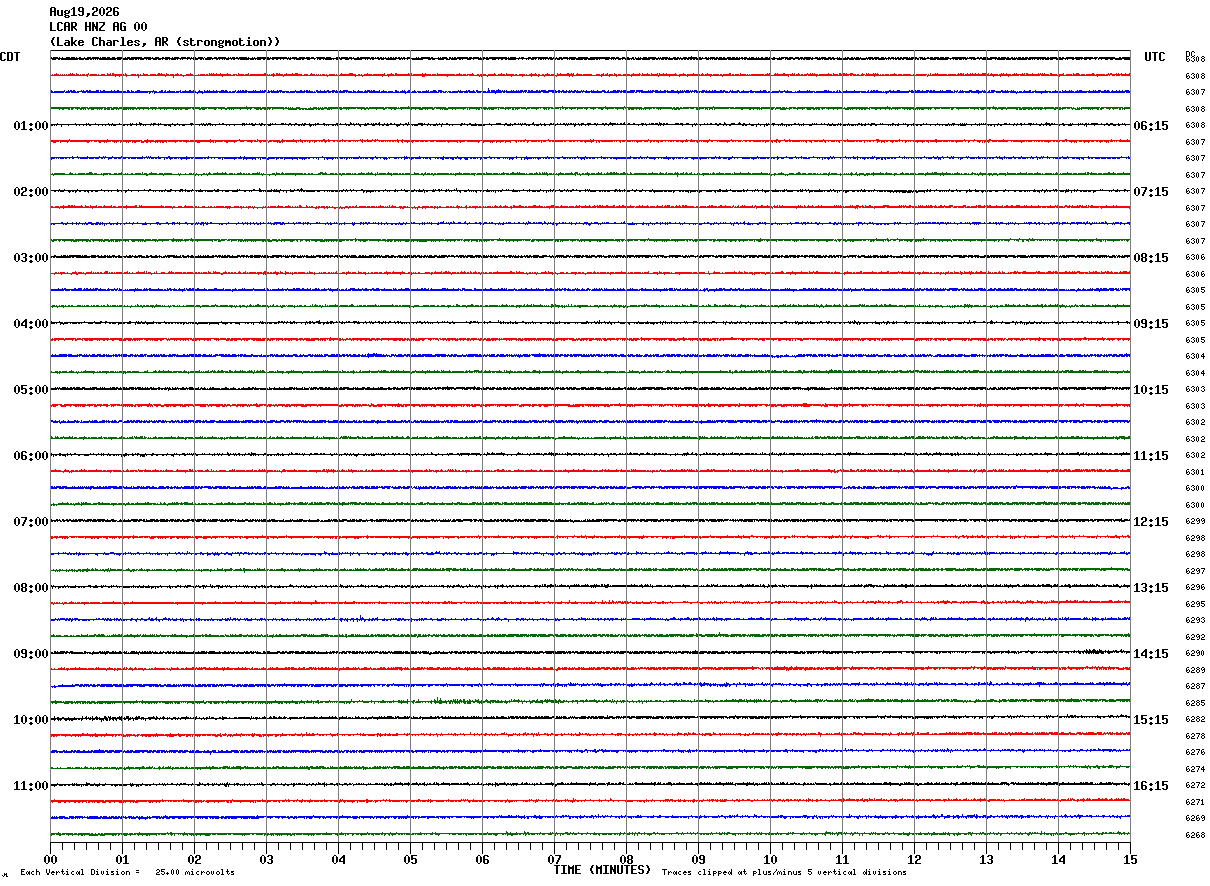Click the LCAR HNZ AG 00 station title
The height and width of the screenshot is (886, 1210).
click(98, 27)
